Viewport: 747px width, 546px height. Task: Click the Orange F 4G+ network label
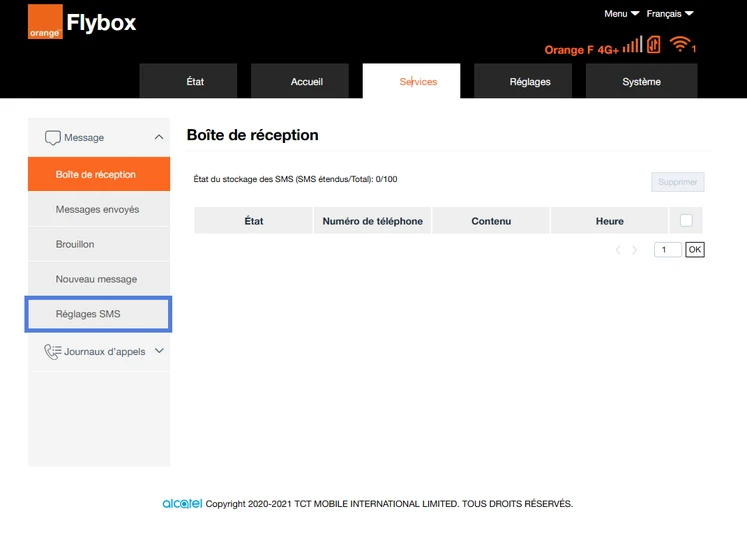[x=582, y=50]
